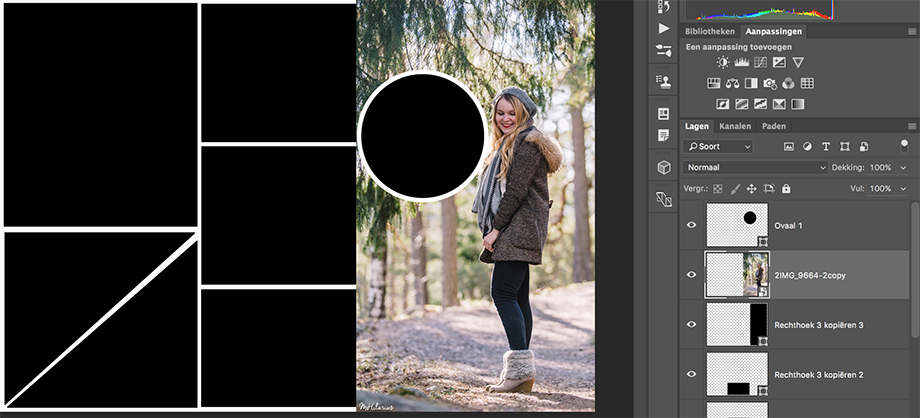
Task: Filter layers by pixel layers
Action: coord(789,147)
